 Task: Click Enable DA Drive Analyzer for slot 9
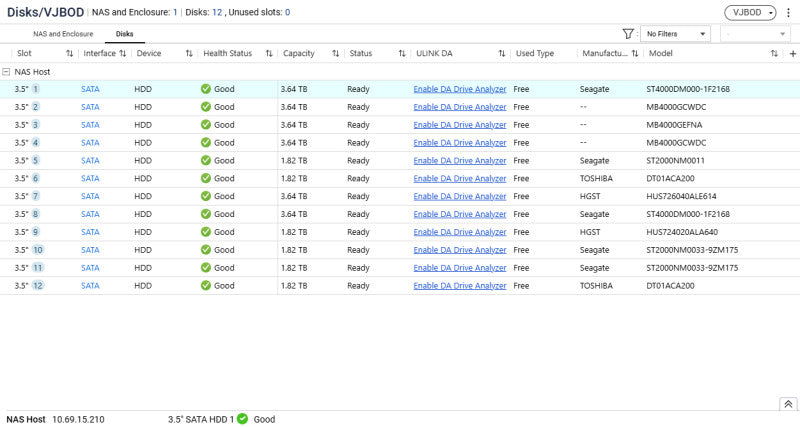click(460, 232)
